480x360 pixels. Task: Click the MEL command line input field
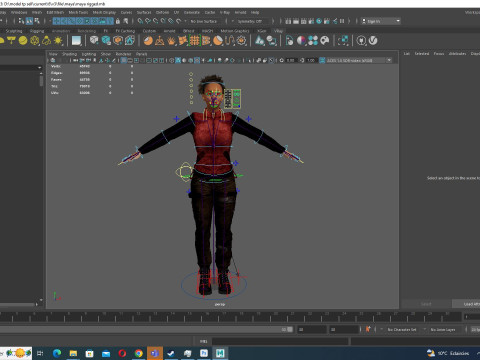(x=280, y=341)
